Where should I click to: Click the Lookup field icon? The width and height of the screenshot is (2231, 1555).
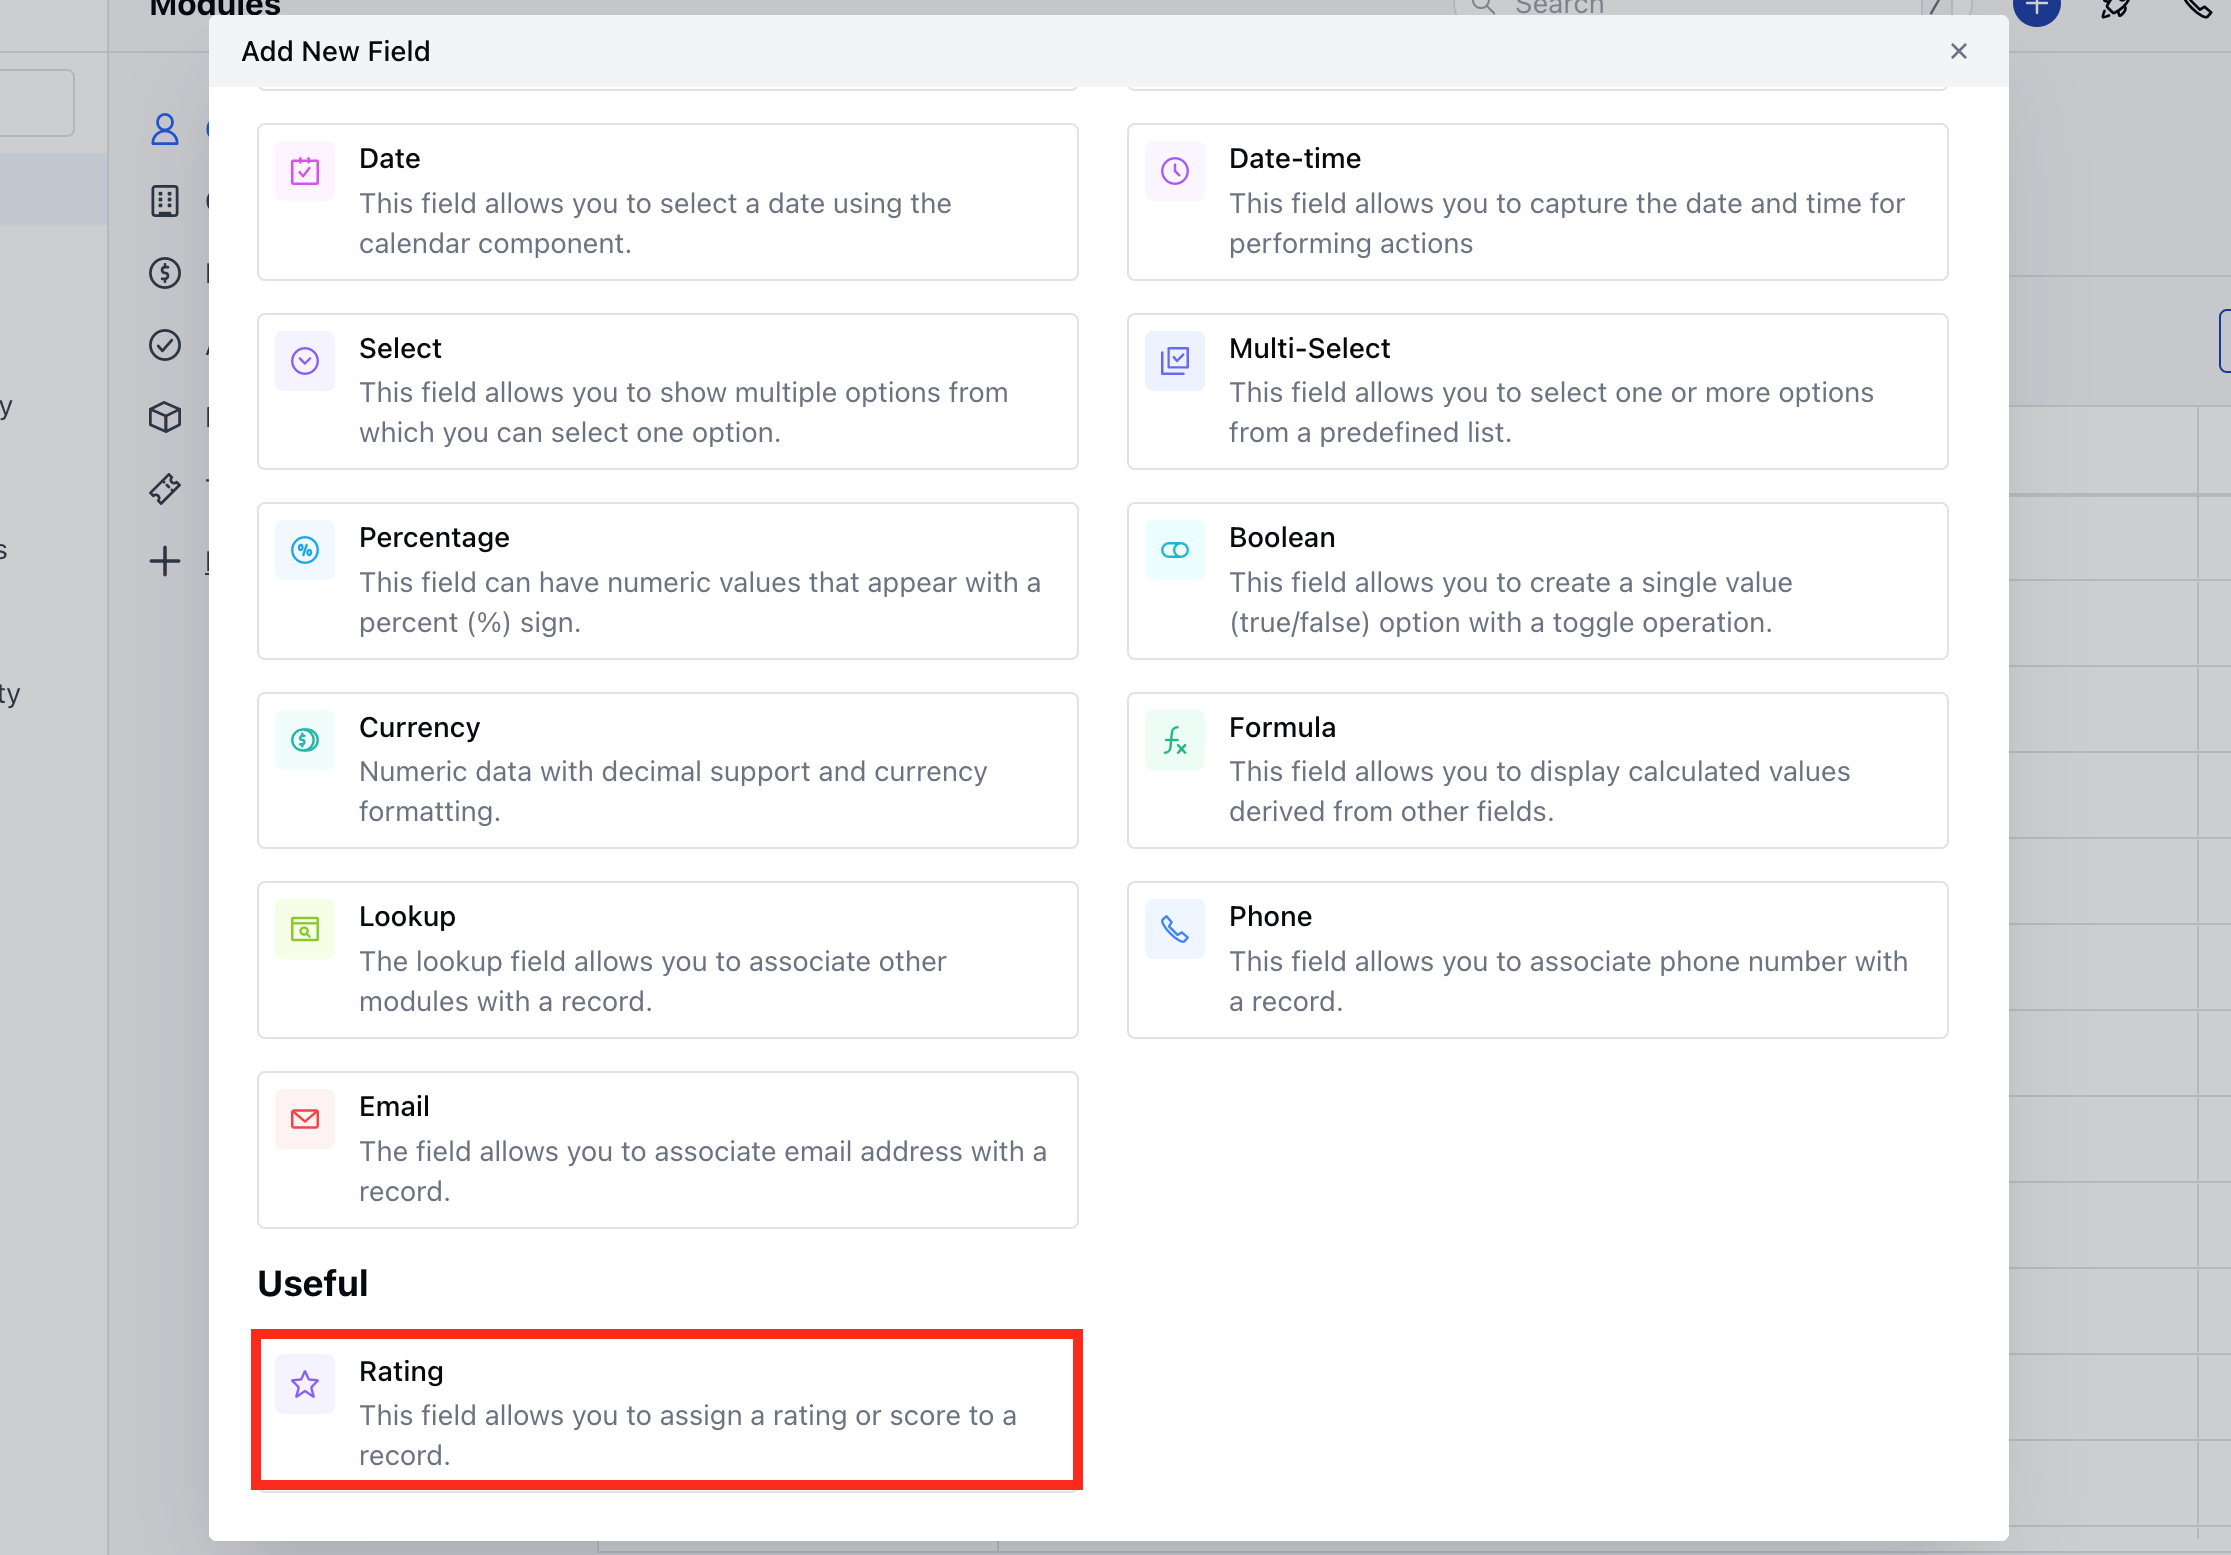[305, 929]
